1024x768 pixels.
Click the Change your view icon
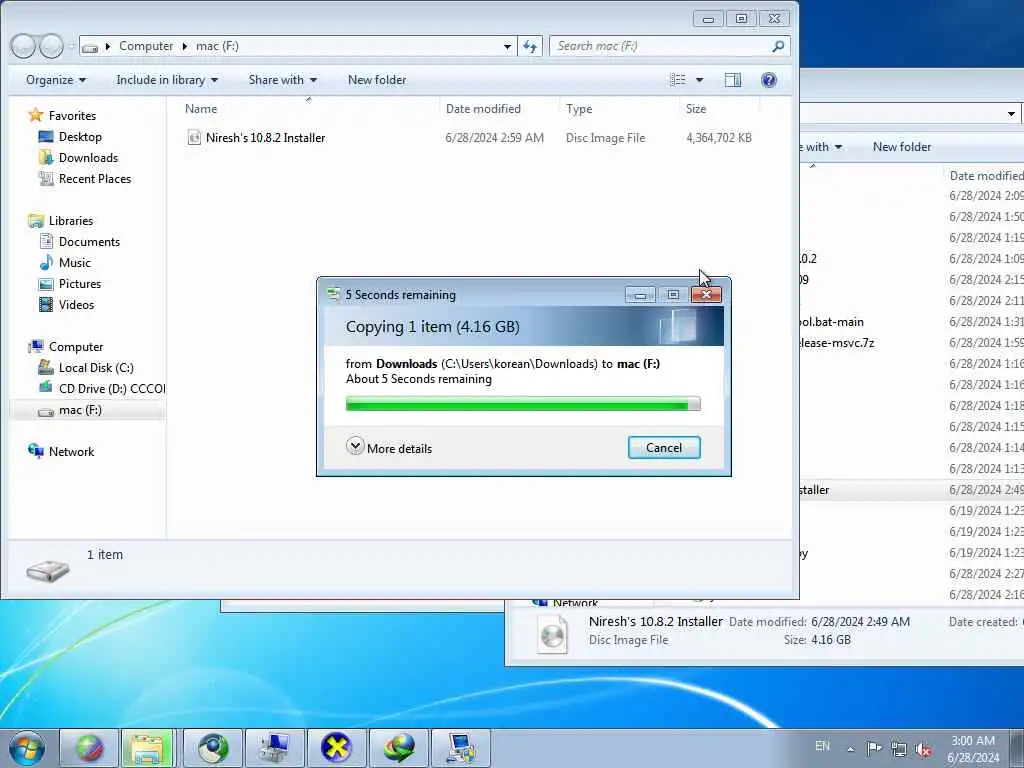678,80
